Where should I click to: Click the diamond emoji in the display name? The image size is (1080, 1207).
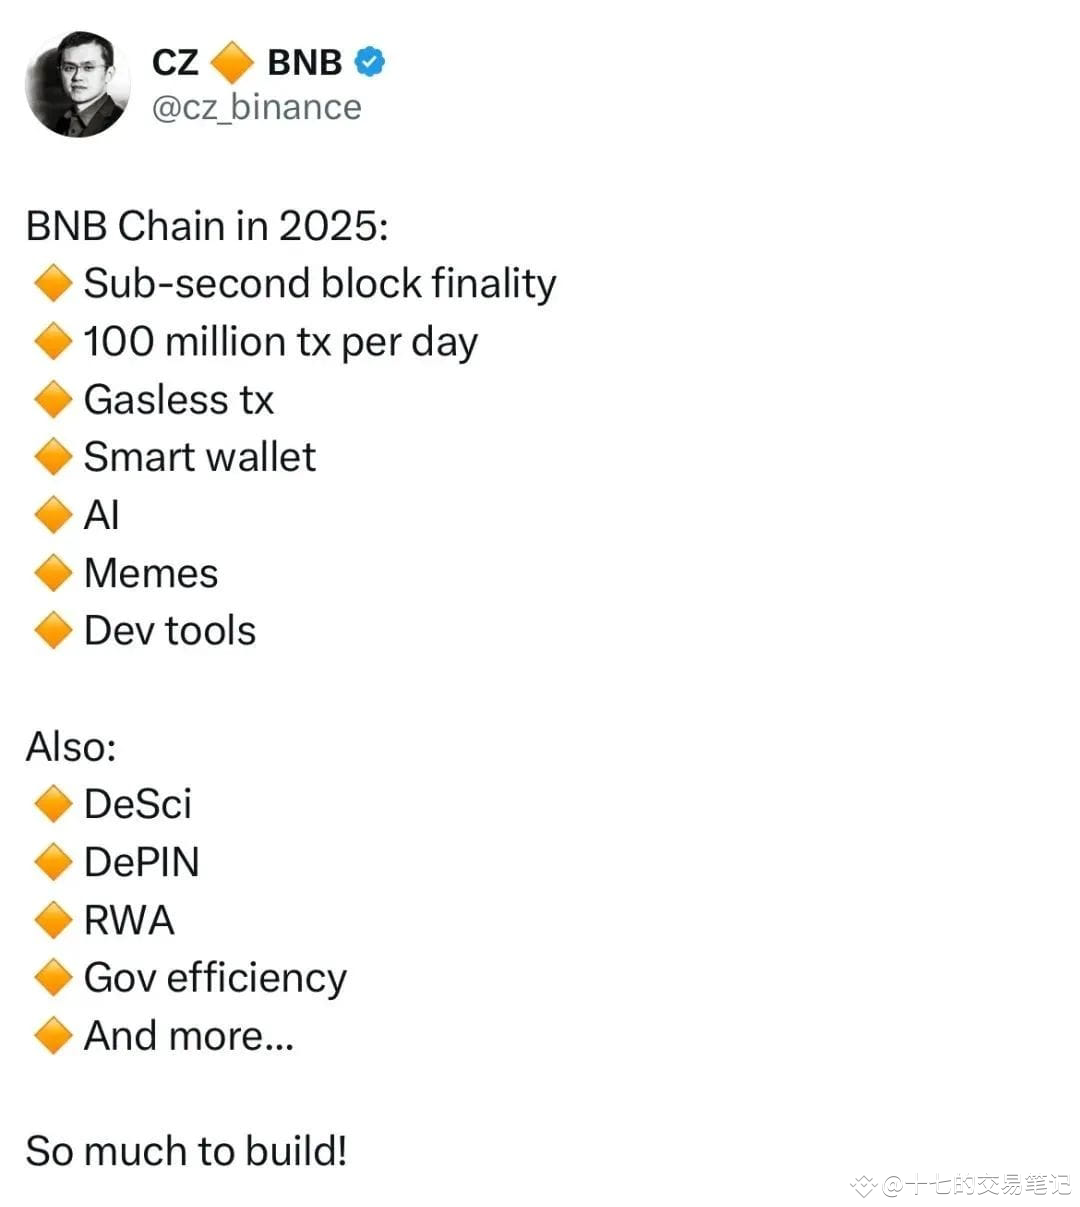click(x=232, y=62)
